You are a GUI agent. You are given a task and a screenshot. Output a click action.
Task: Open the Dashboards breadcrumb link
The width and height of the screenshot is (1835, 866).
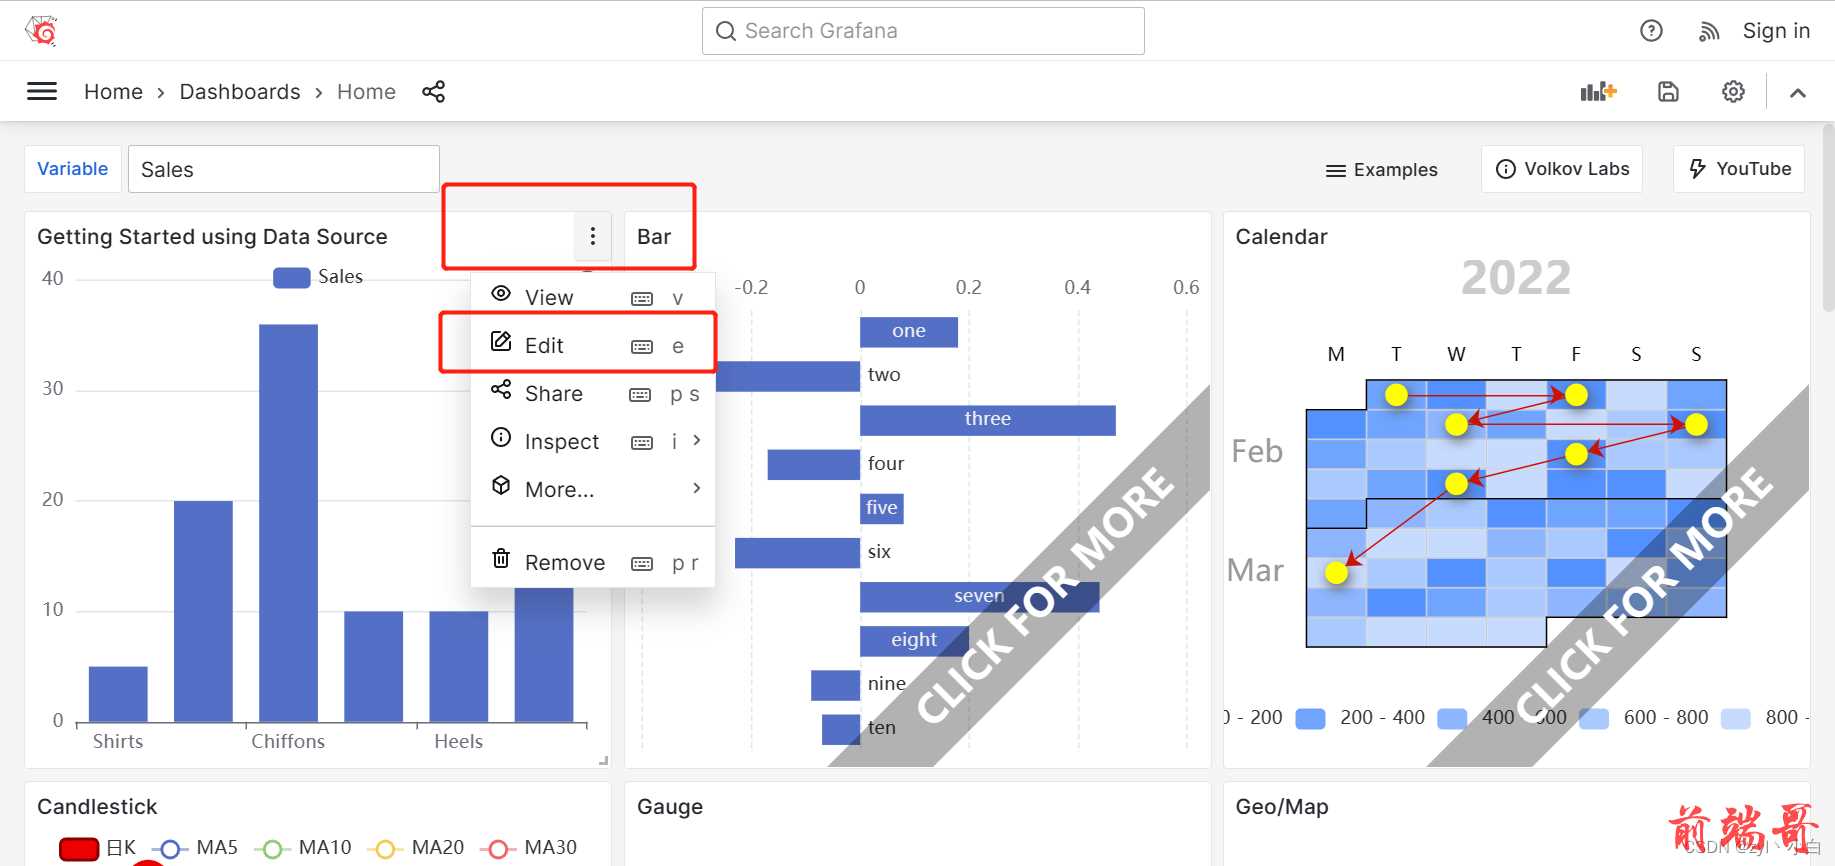click(x=240, y=92)
